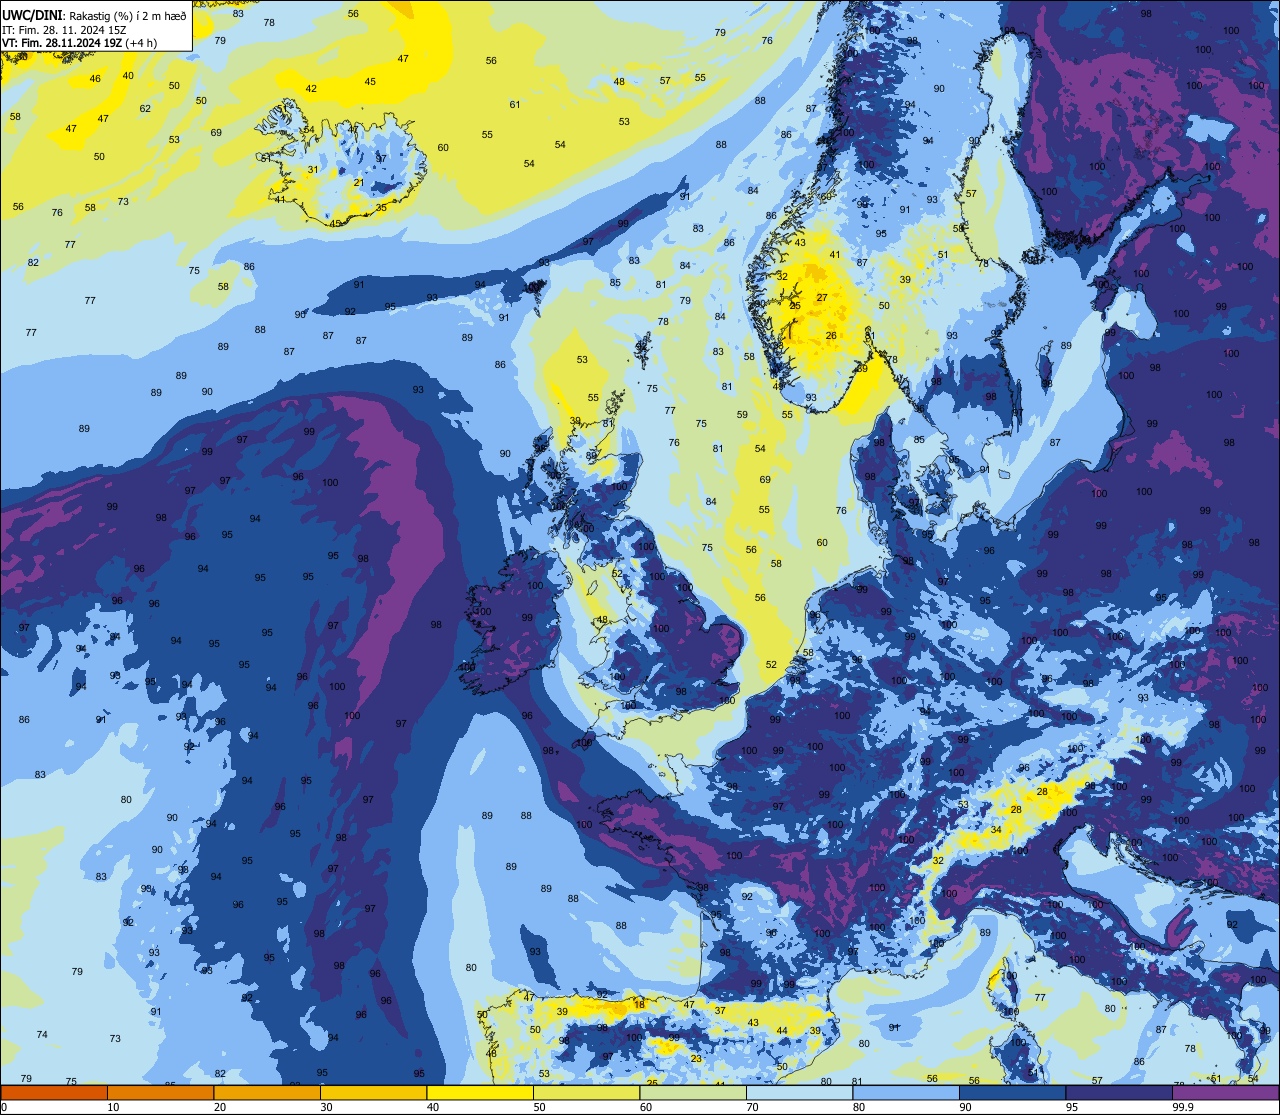Click the legend tick label 40
Screen dimensions: 1280x1115
[x=433, y=1107]
